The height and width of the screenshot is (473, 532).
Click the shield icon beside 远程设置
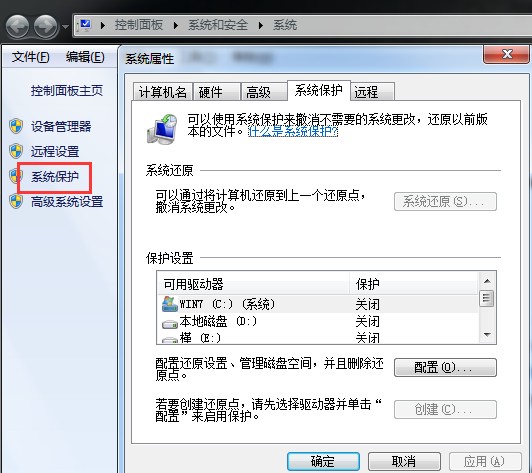16,151
